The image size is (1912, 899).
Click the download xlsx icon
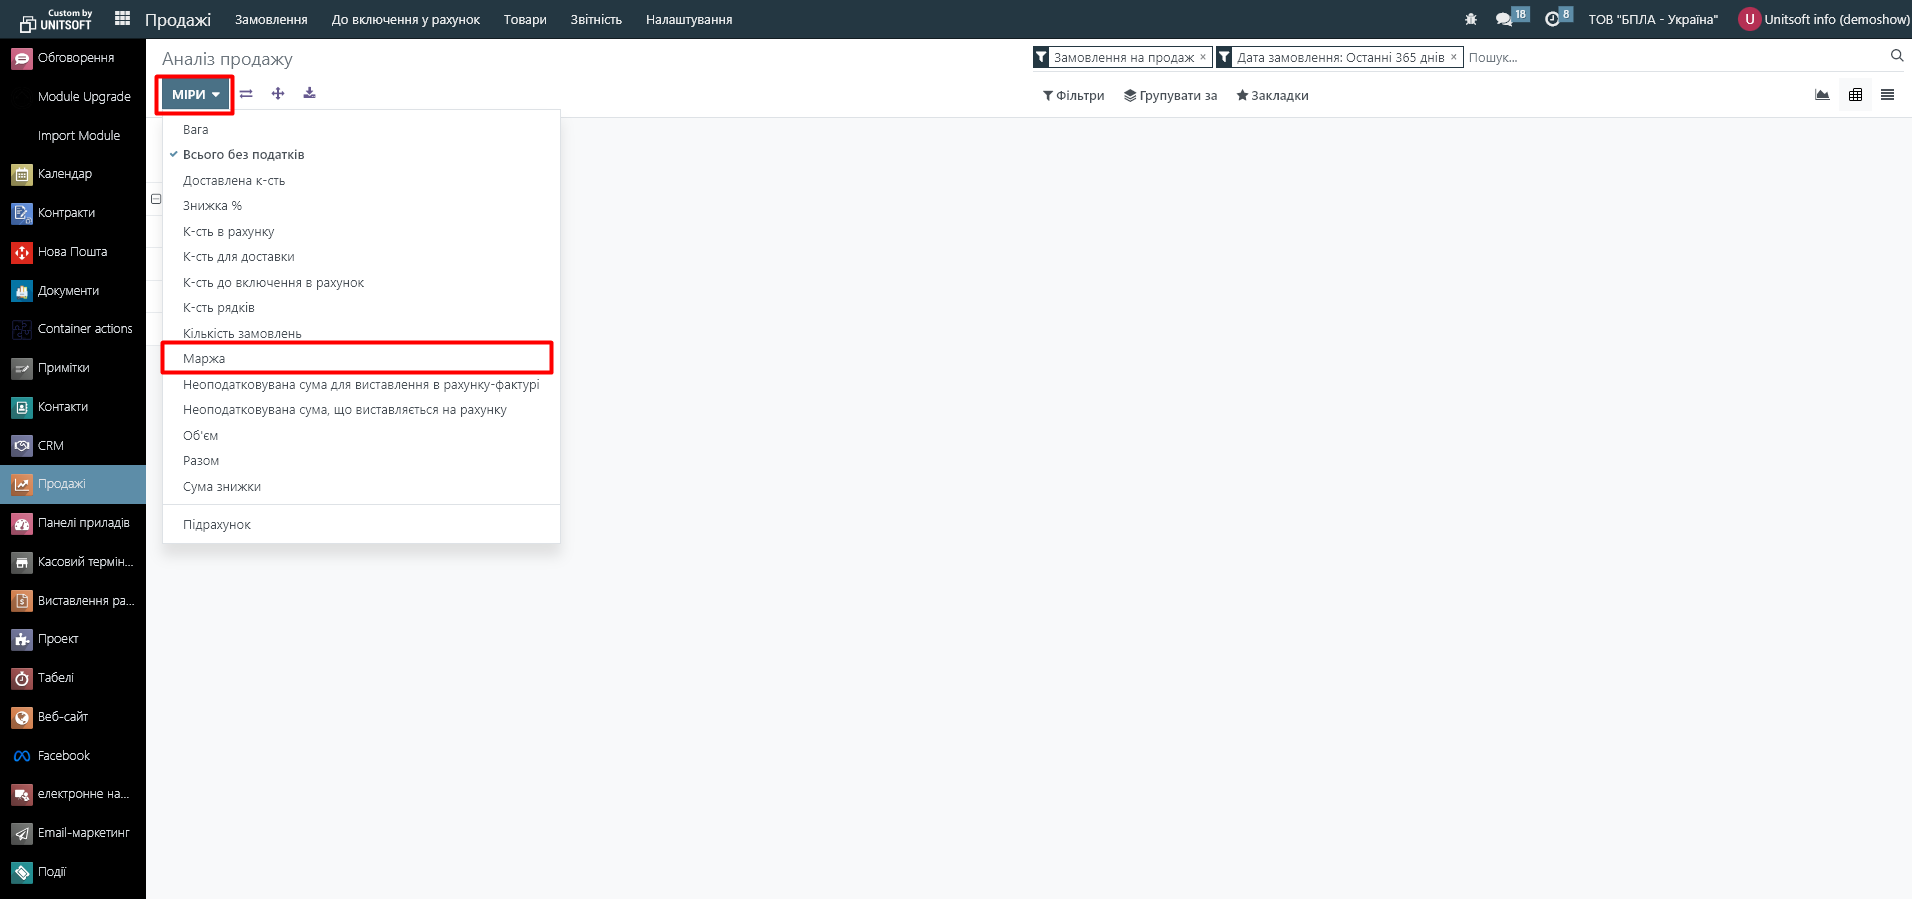coord(310,94)
